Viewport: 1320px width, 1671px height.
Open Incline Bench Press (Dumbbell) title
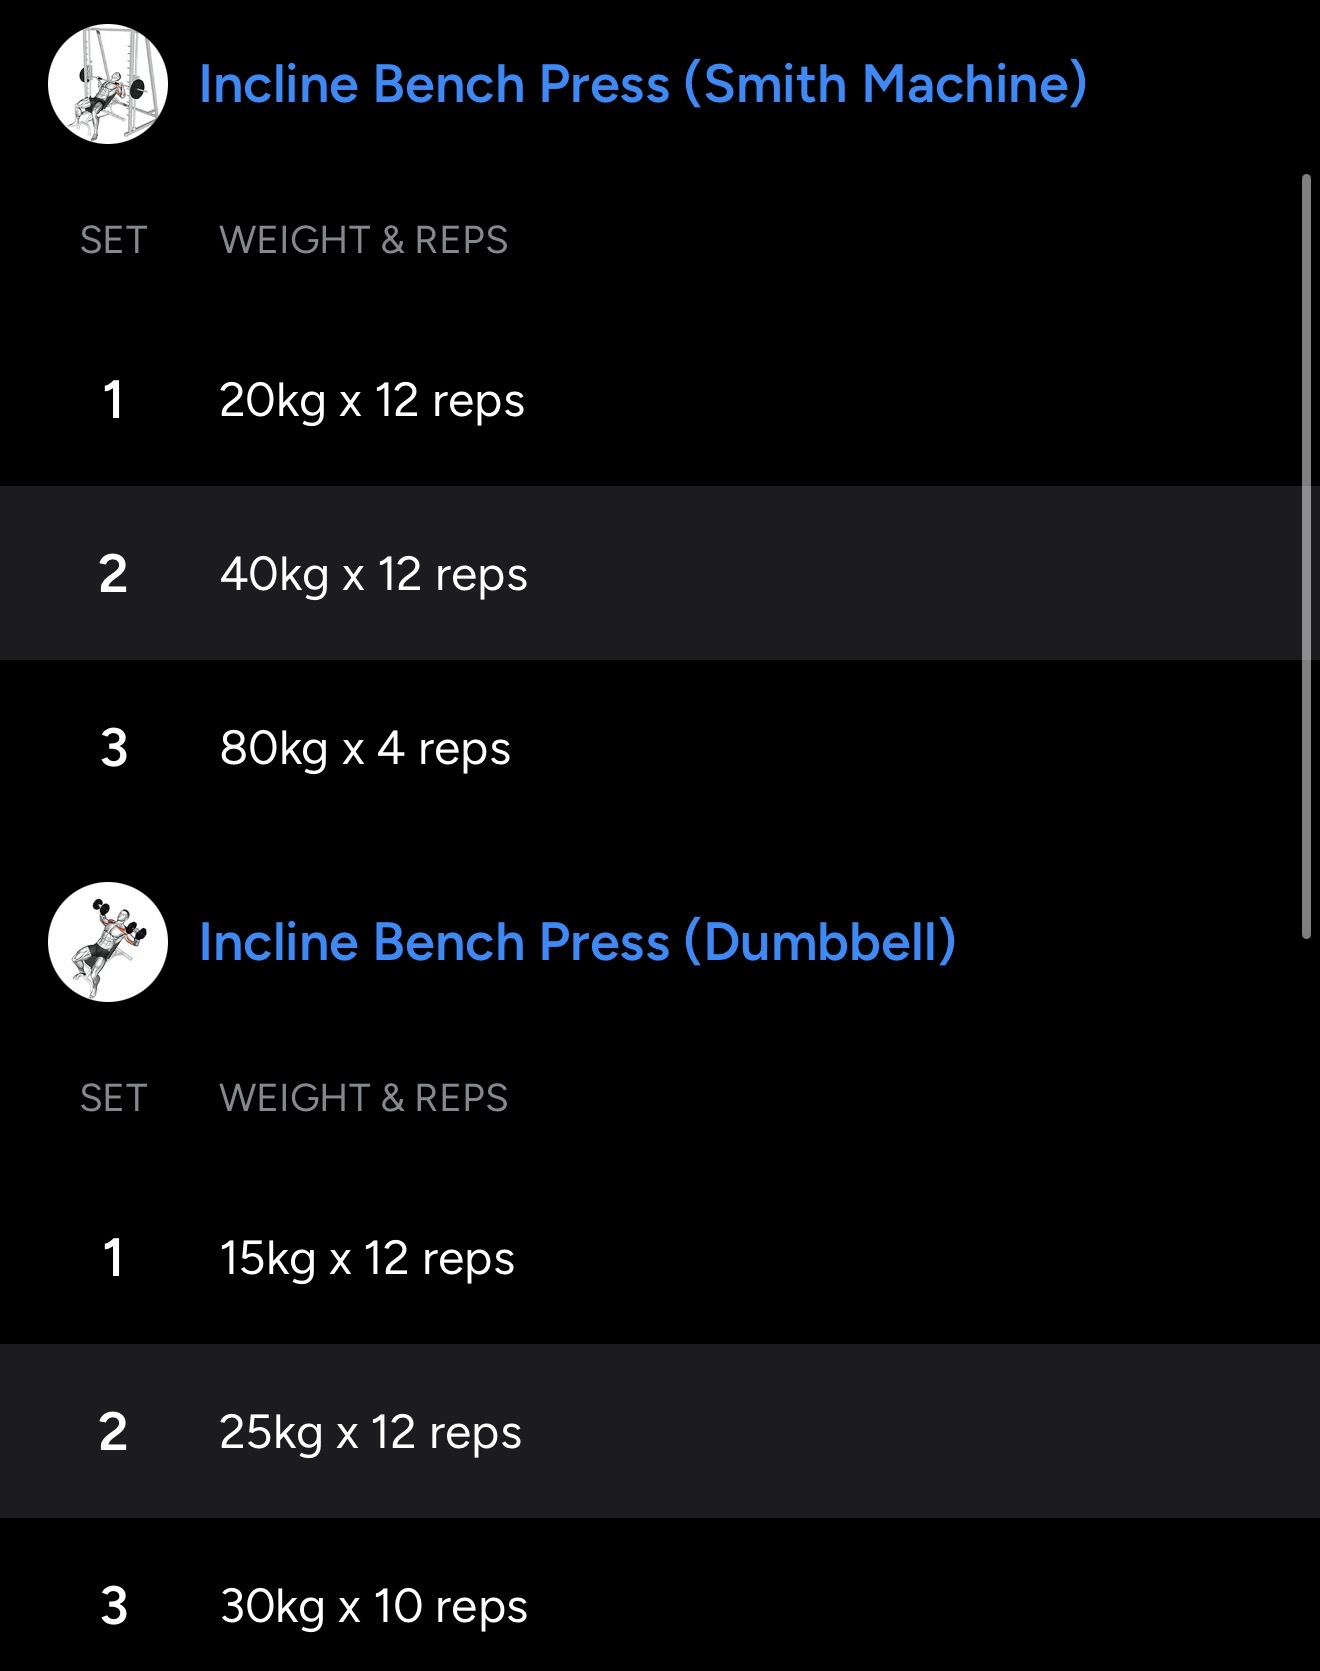577,942
